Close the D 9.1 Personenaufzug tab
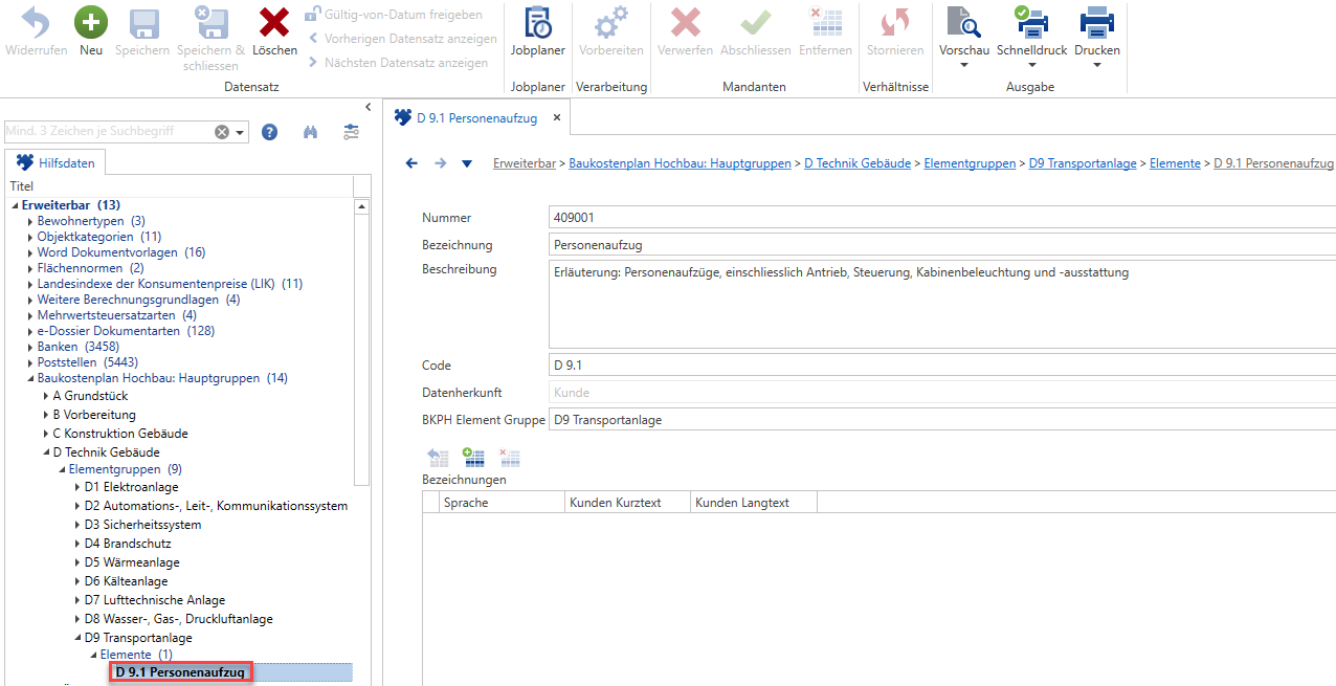Viewport: 1336px width, 686px height. pyautogui.click(x=557, y=118)
